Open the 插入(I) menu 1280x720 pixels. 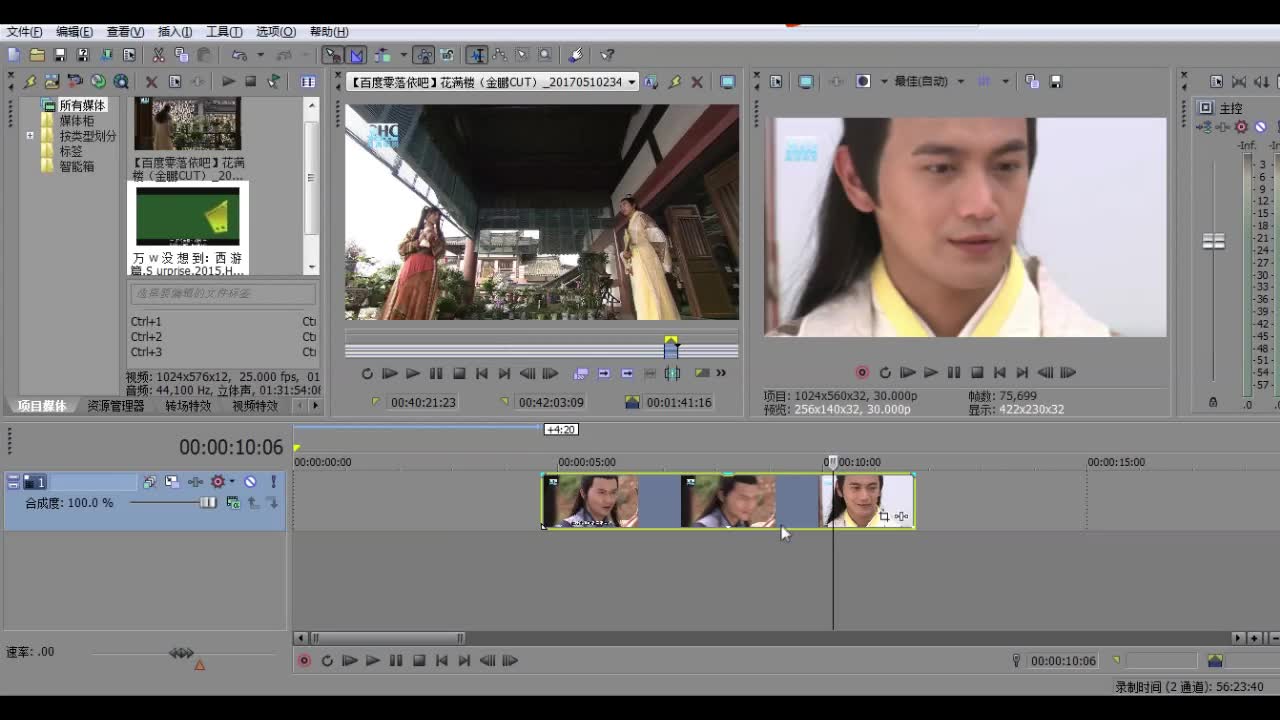click(x=175, y=32)
